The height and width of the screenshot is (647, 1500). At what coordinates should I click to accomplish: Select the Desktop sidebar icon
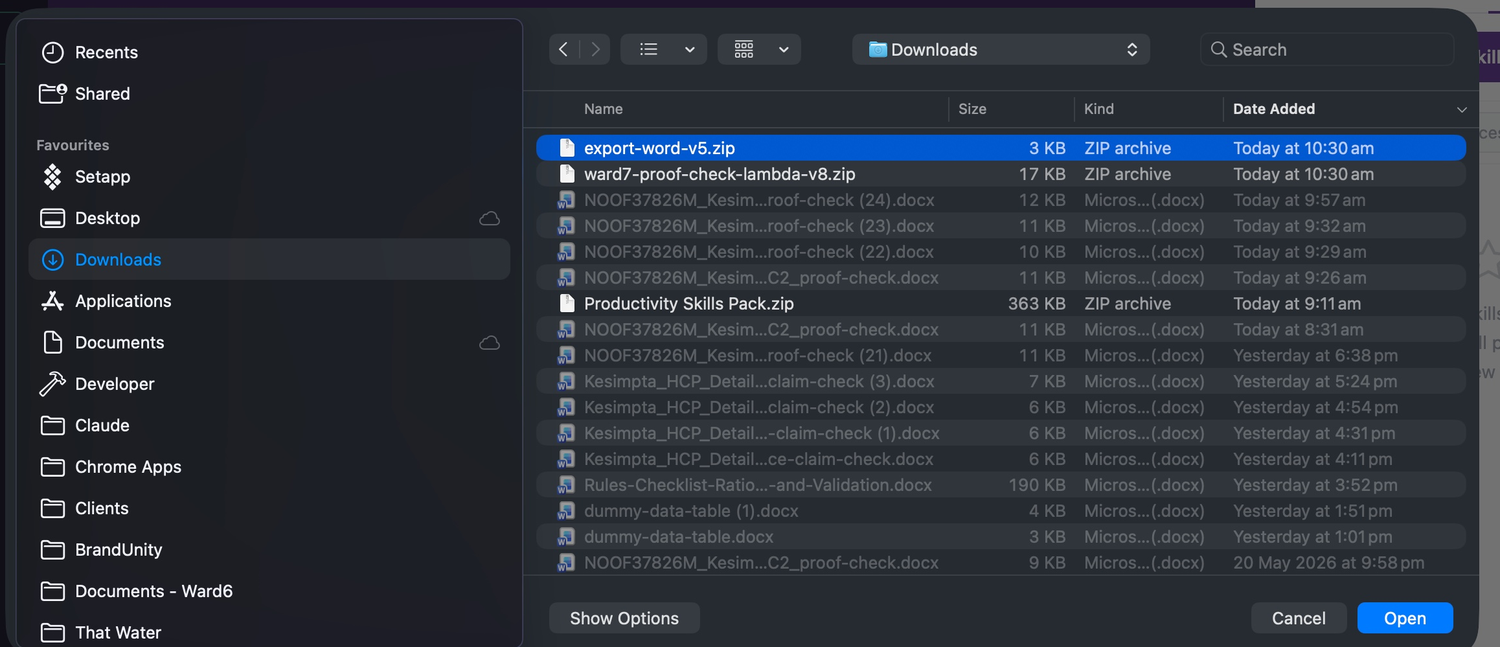tap(52, 218)
